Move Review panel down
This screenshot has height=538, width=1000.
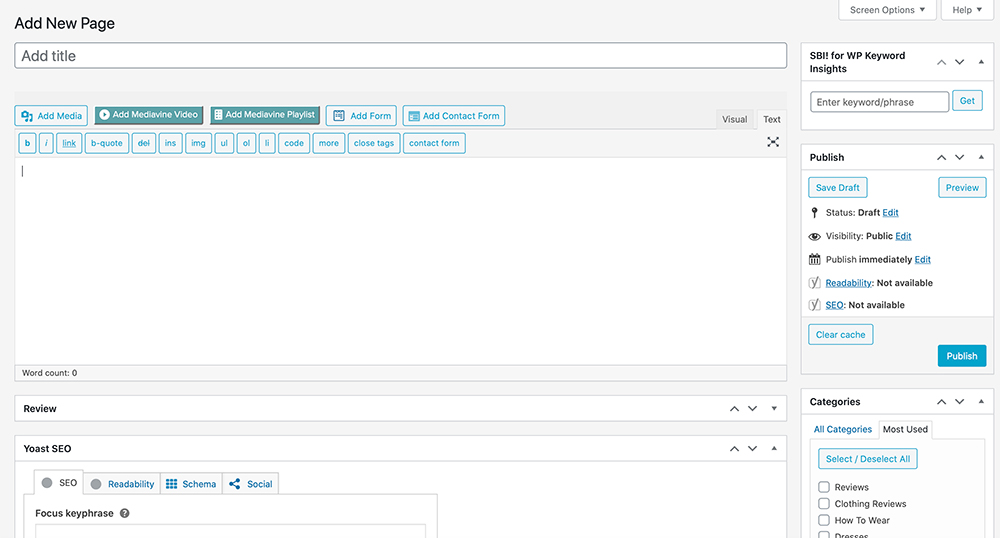click(753, 409)
